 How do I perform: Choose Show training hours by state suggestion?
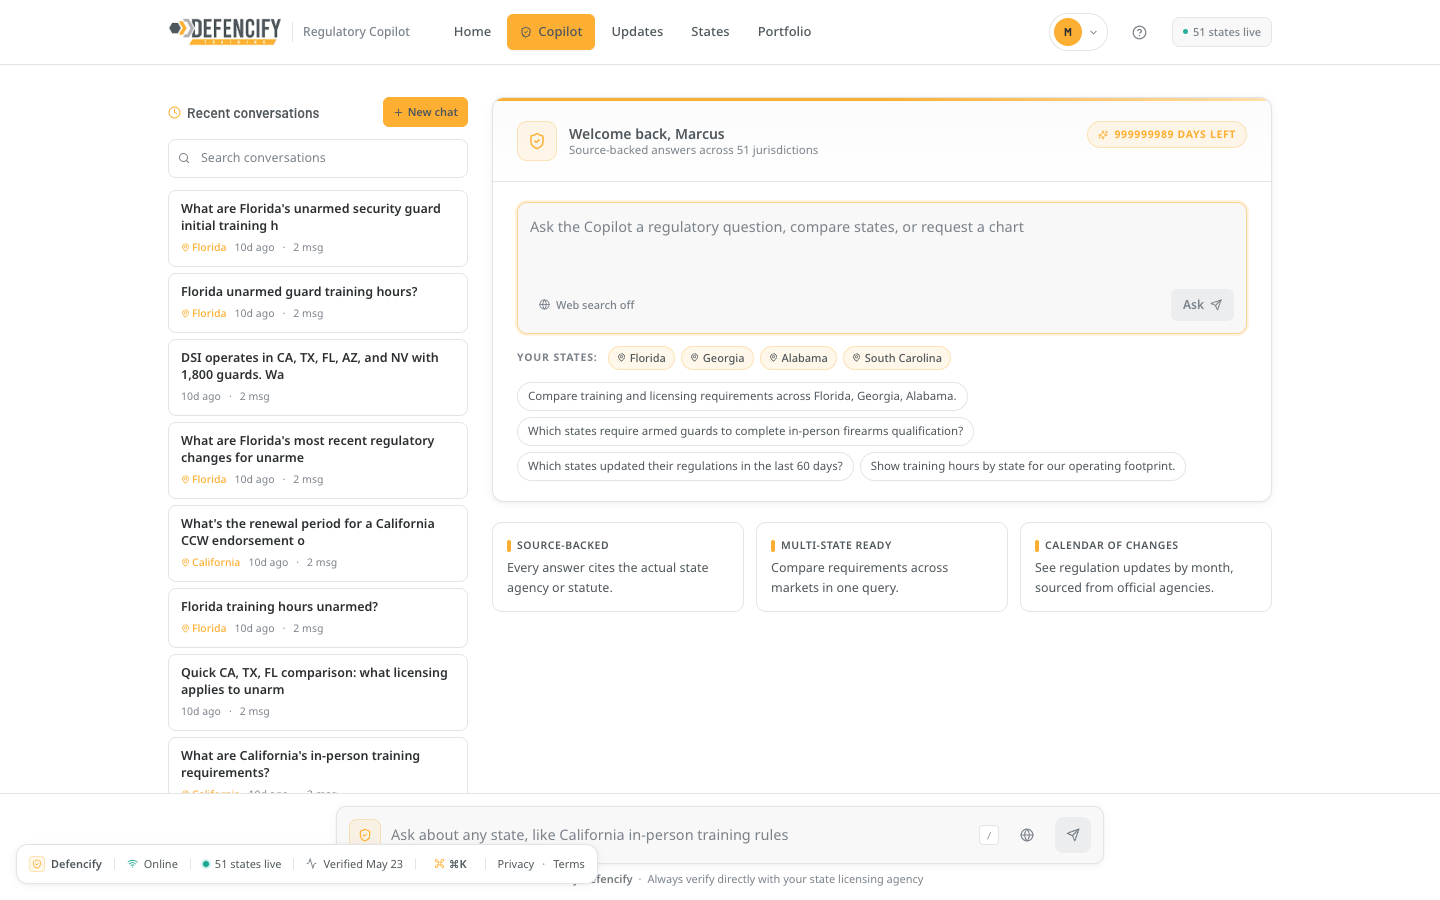(1023, 466)
